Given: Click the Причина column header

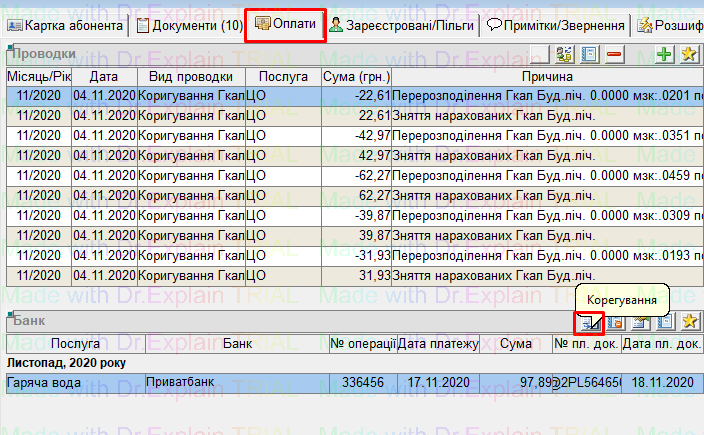Looking at the screenshot, I should click(547, 76).
